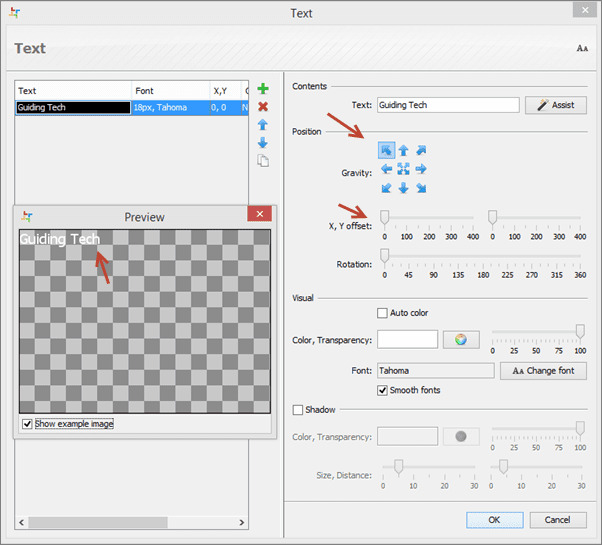
Task: Uncheck the Smooth fonts option
Action: (x=382, y=390)
